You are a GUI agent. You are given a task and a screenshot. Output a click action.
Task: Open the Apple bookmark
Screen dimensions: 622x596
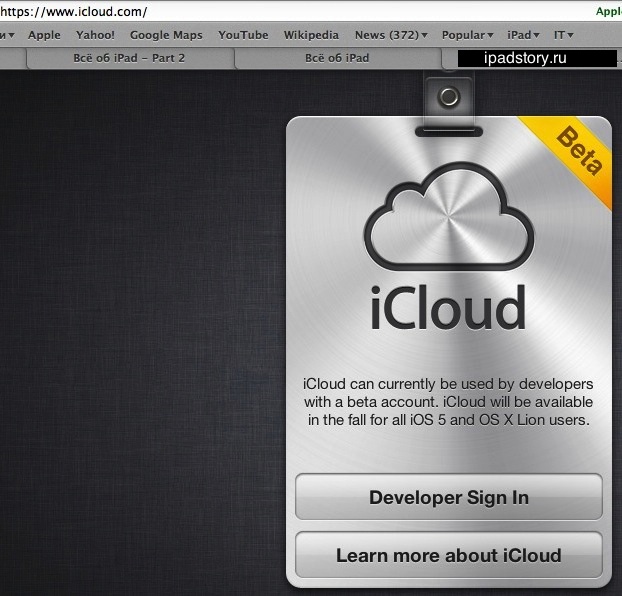click(44, 35)
